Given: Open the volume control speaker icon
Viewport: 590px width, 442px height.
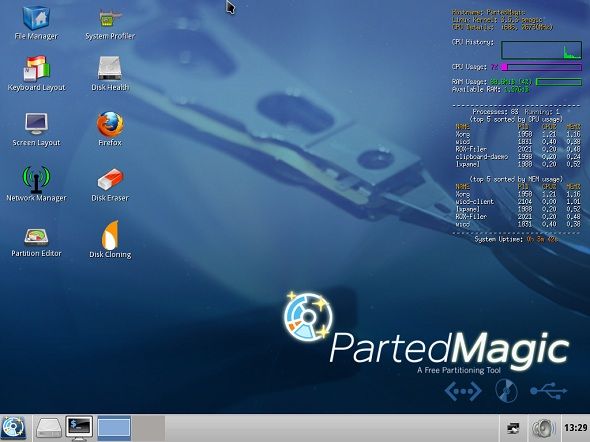Looking at the screenshot, I should pos(543,428).
